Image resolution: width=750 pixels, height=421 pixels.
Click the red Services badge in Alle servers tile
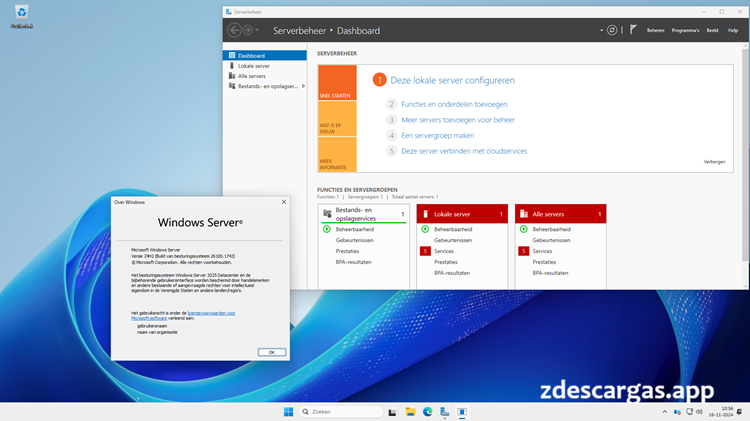(x=524, y=251)
